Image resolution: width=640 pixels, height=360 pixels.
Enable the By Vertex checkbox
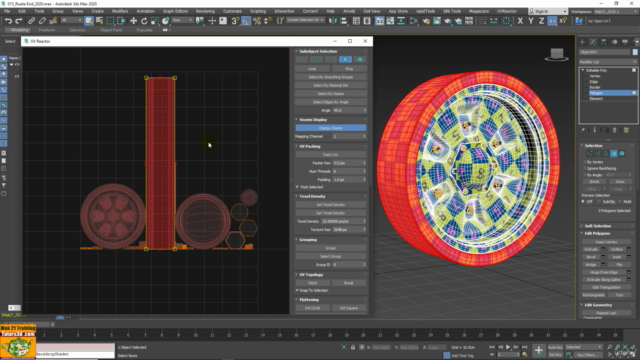(585, 162)
